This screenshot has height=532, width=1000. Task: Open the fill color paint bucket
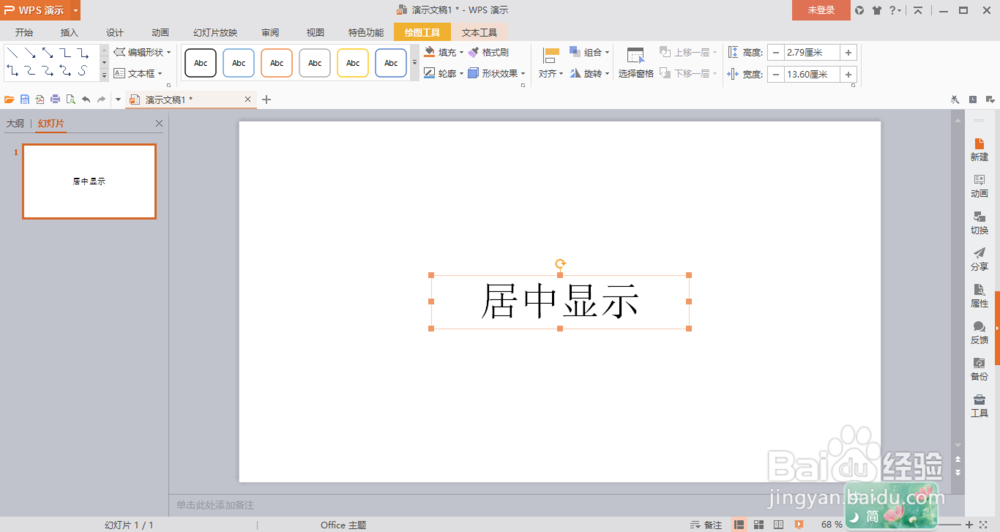[430, 52]
